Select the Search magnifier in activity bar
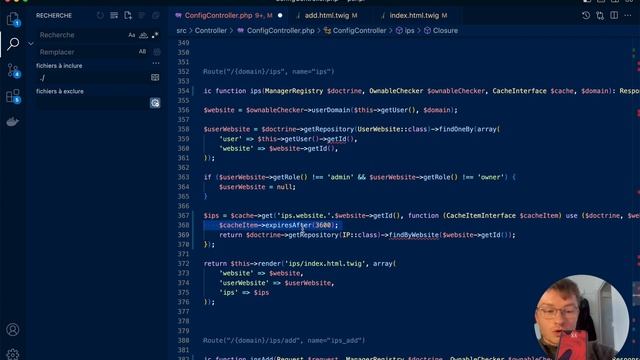640x360 pixels. pos(13,43)
